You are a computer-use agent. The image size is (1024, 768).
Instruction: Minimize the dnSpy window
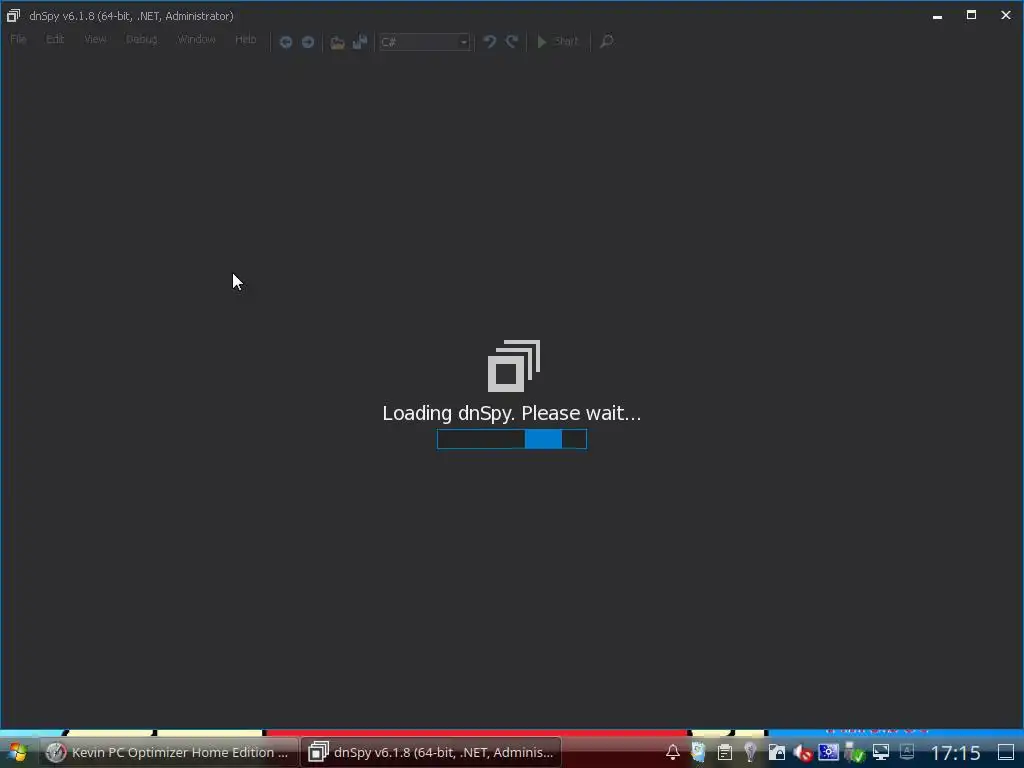(x=938, y=16)
